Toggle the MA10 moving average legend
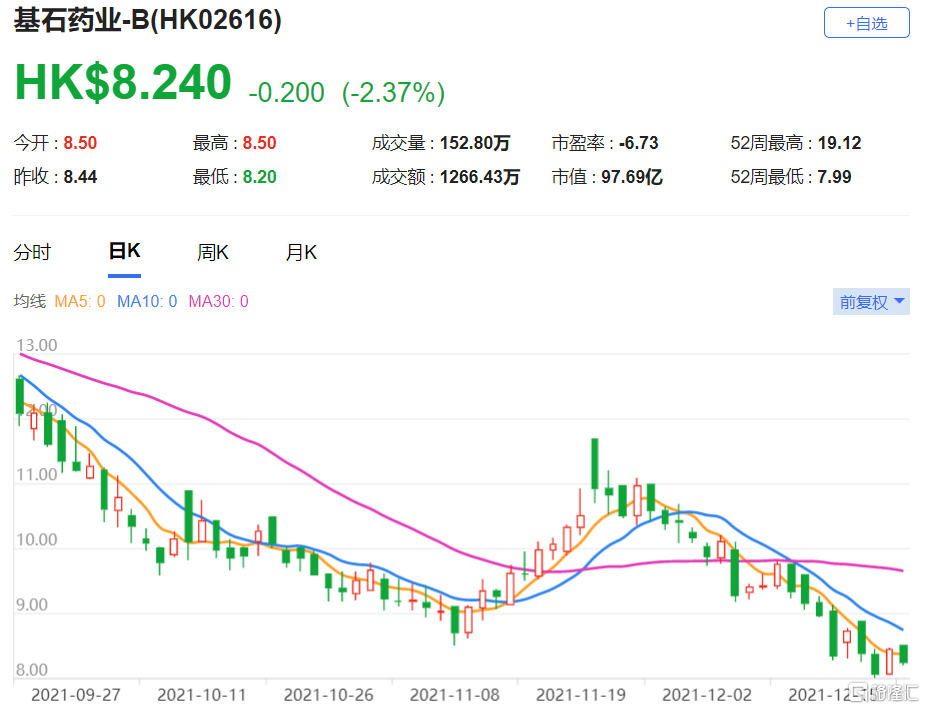 tap(147, 302)
